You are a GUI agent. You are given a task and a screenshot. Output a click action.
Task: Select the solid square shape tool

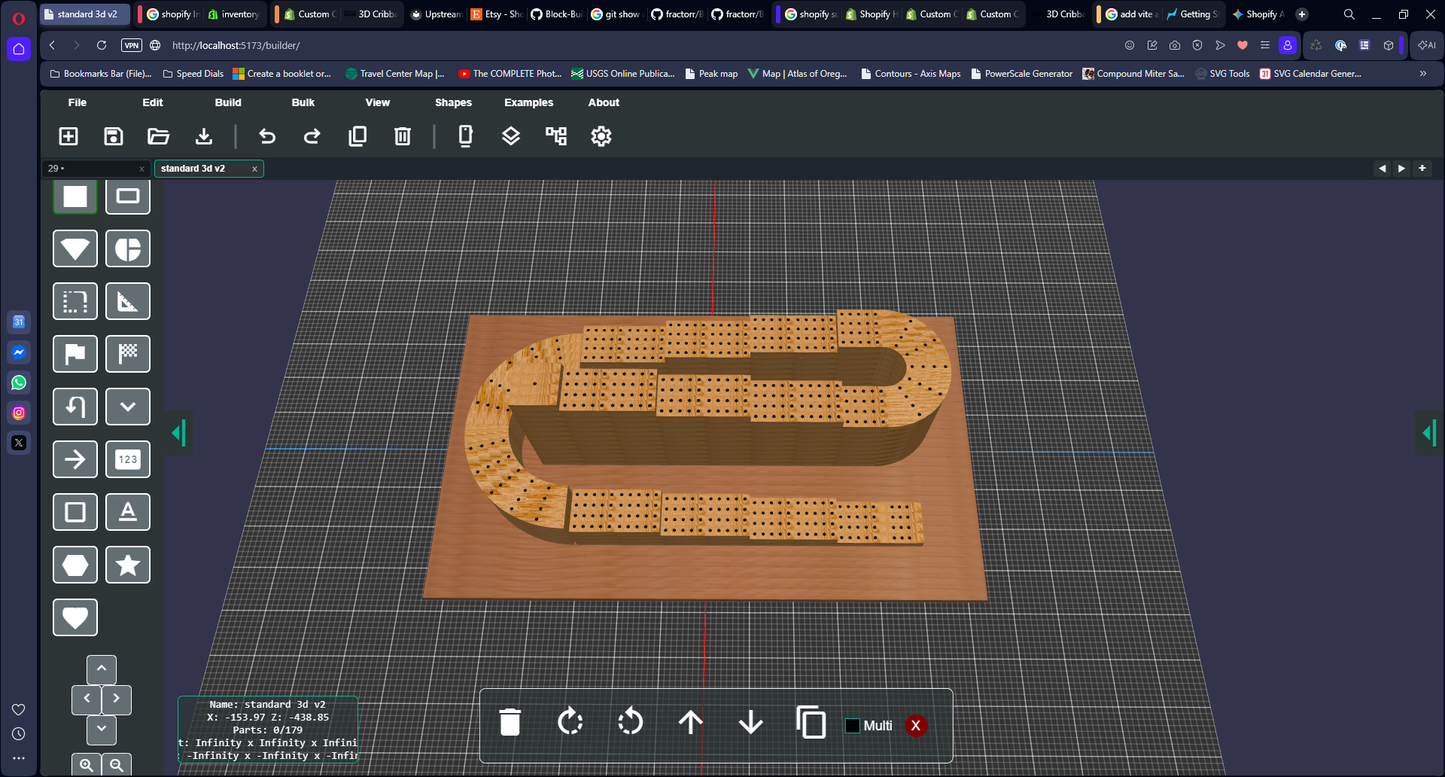[75, 196]
